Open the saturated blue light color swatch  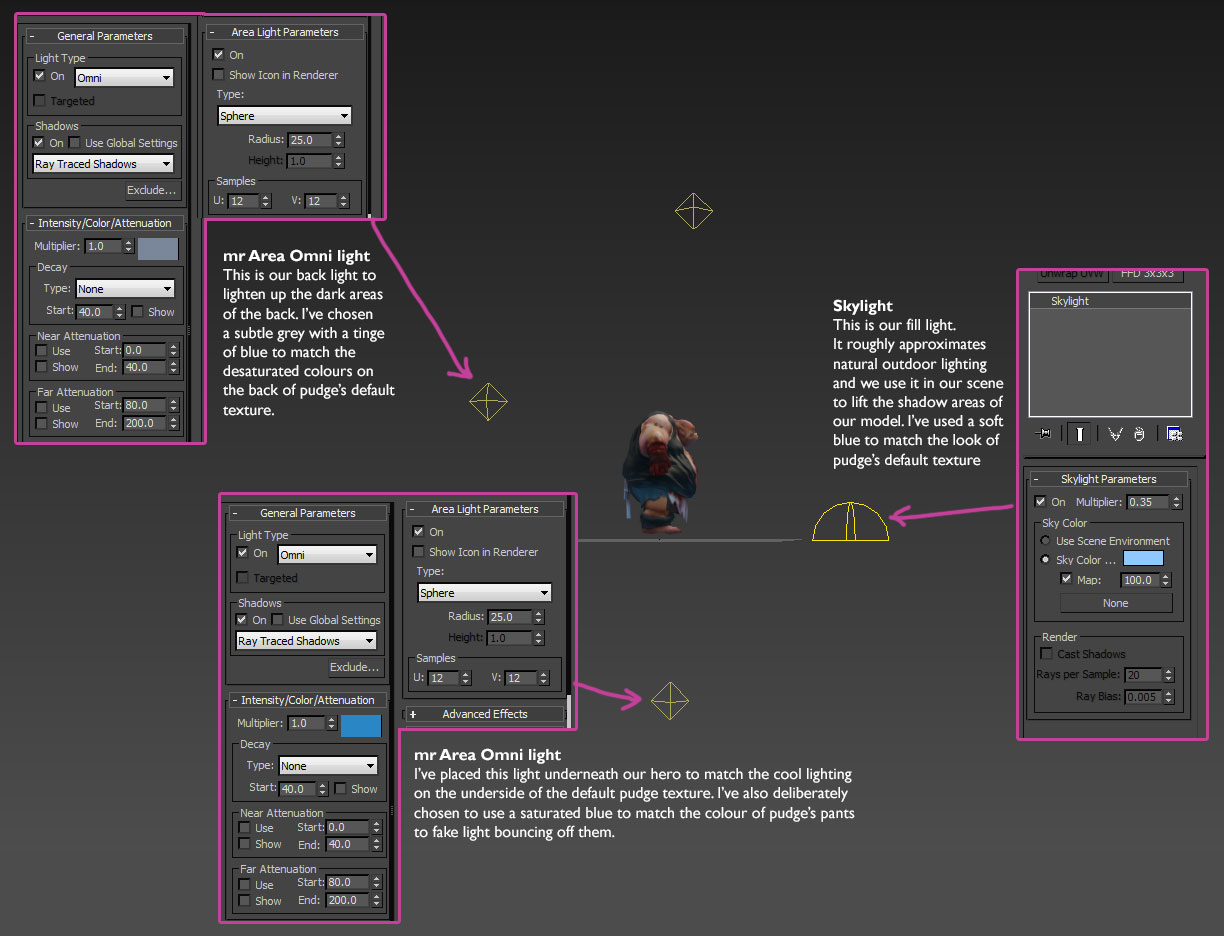tap(361, 726)
